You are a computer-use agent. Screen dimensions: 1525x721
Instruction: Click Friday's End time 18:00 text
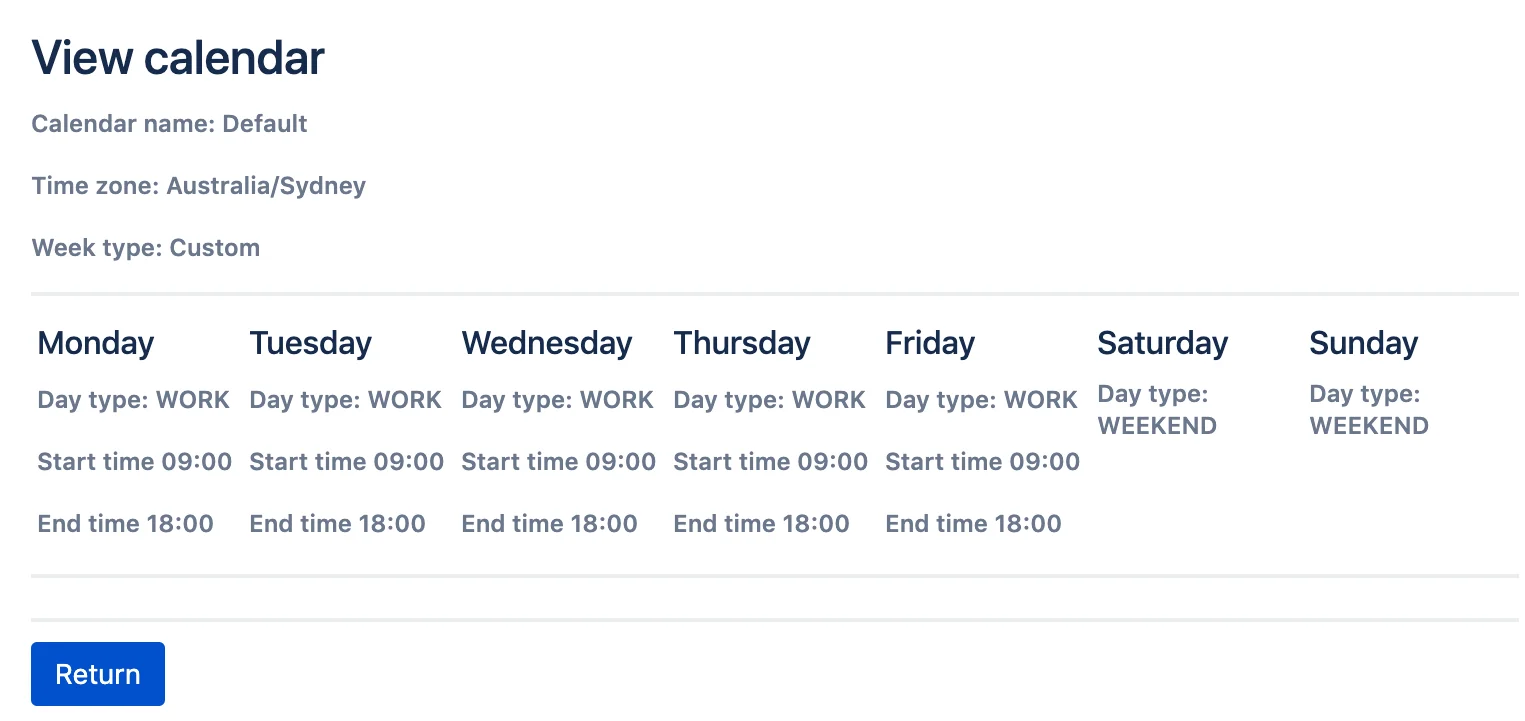click(974, 524)
